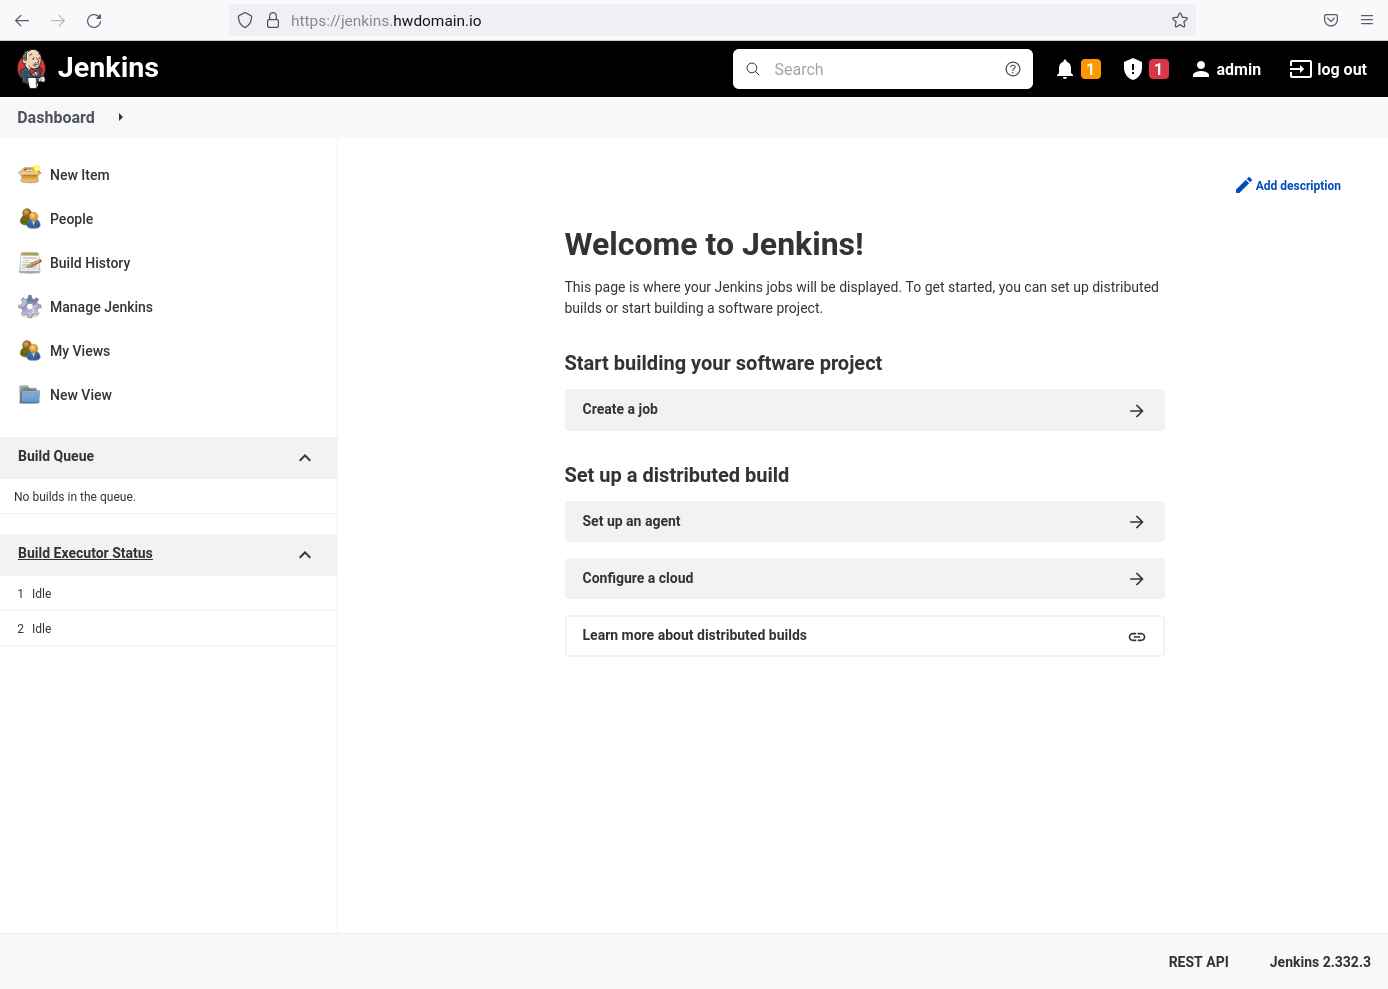The width and height of the screenshot is (1388, 989).
Task: Open New Item from sidebar
Action: pos(80,175)
